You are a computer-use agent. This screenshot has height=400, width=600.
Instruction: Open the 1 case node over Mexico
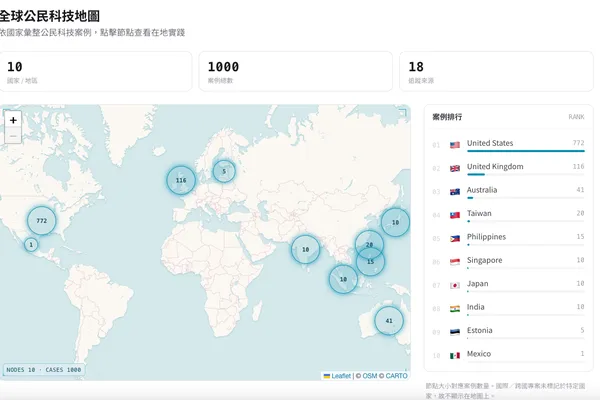click(31, 245)
